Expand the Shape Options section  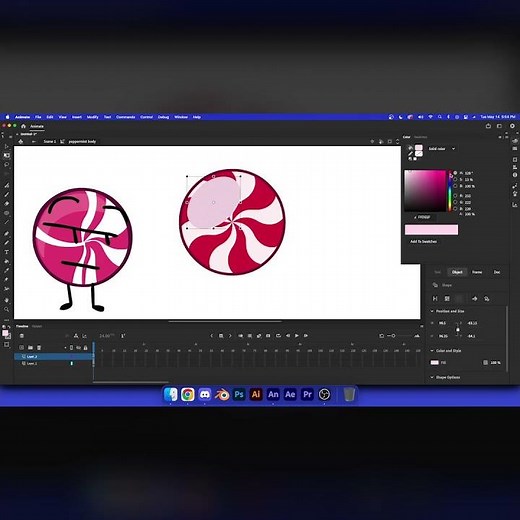pos(432,377)
